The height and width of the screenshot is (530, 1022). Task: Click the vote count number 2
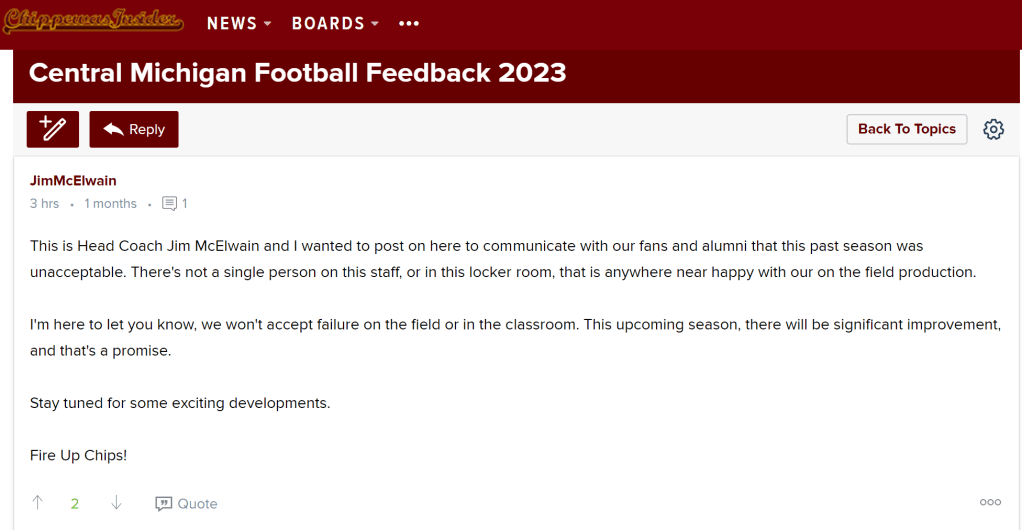pyautogui.click(x=75, y=504)
